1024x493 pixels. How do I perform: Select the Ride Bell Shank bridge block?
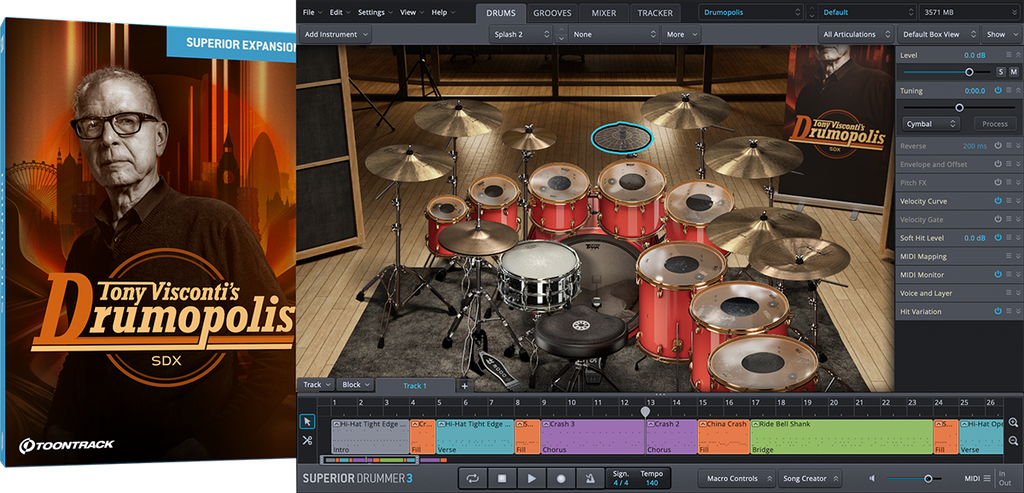tap(840, 437)
